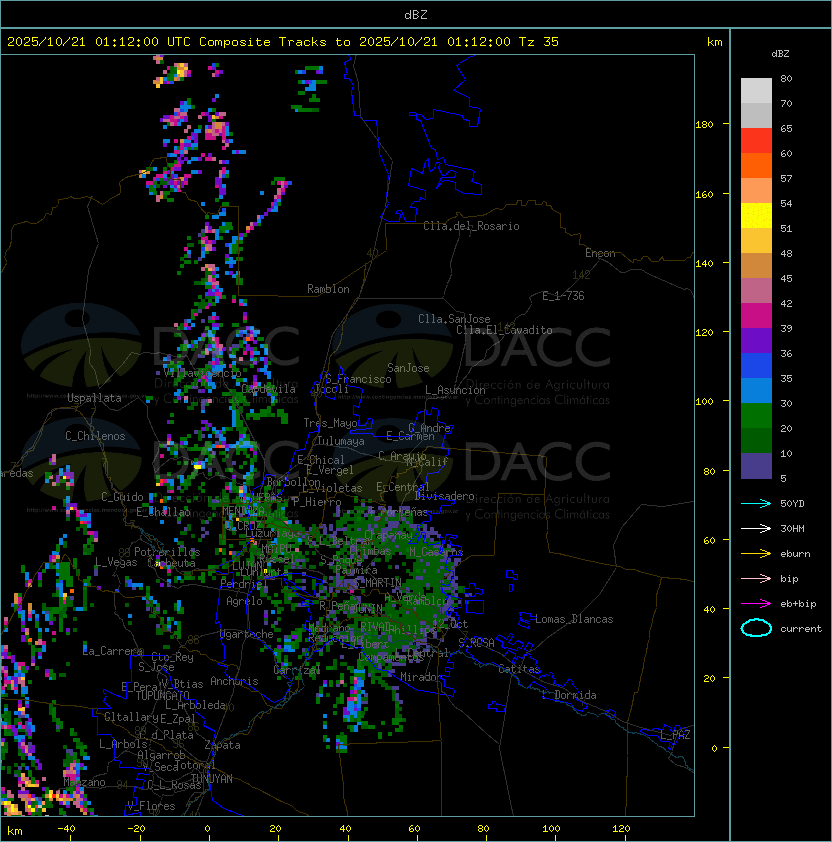Click the Composite Tracks timestamp header text
This screenshot has width=832, height=842.
pyautogui.click(x=283, y=42)
